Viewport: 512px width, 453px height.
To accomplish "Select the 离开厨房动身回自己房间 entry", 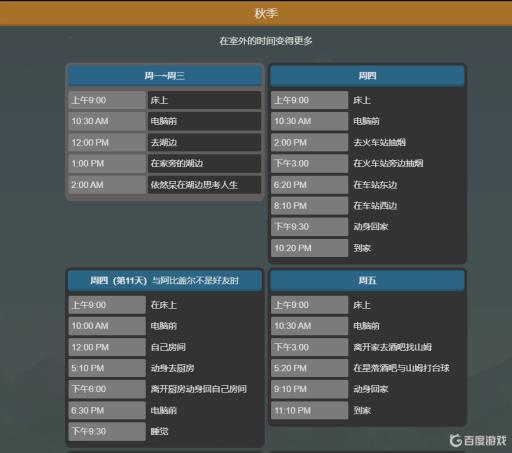I will (x=199, y=389).
